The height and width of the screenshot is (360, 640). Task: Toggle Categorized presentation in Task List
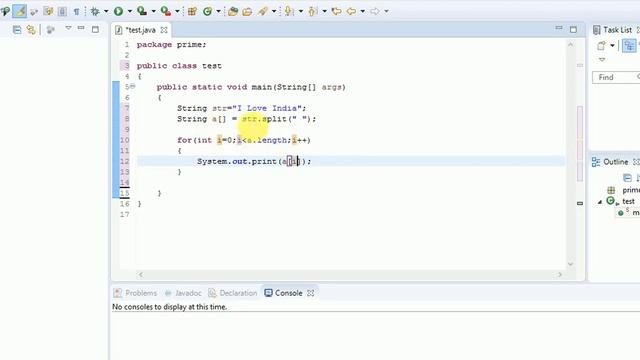[x=629, y=46]
